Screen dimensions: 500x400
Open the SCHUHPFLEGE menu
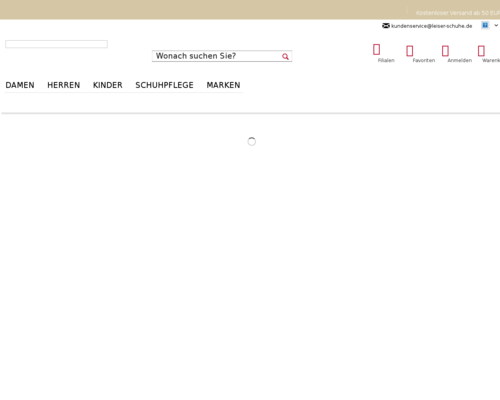(x=164, y=85)
